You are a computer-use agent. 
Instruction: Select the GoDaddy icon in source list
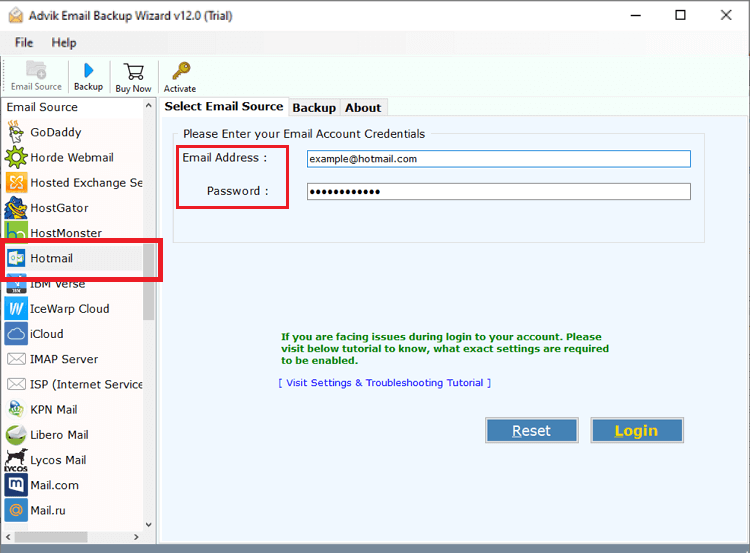click(x=16, y=132)
